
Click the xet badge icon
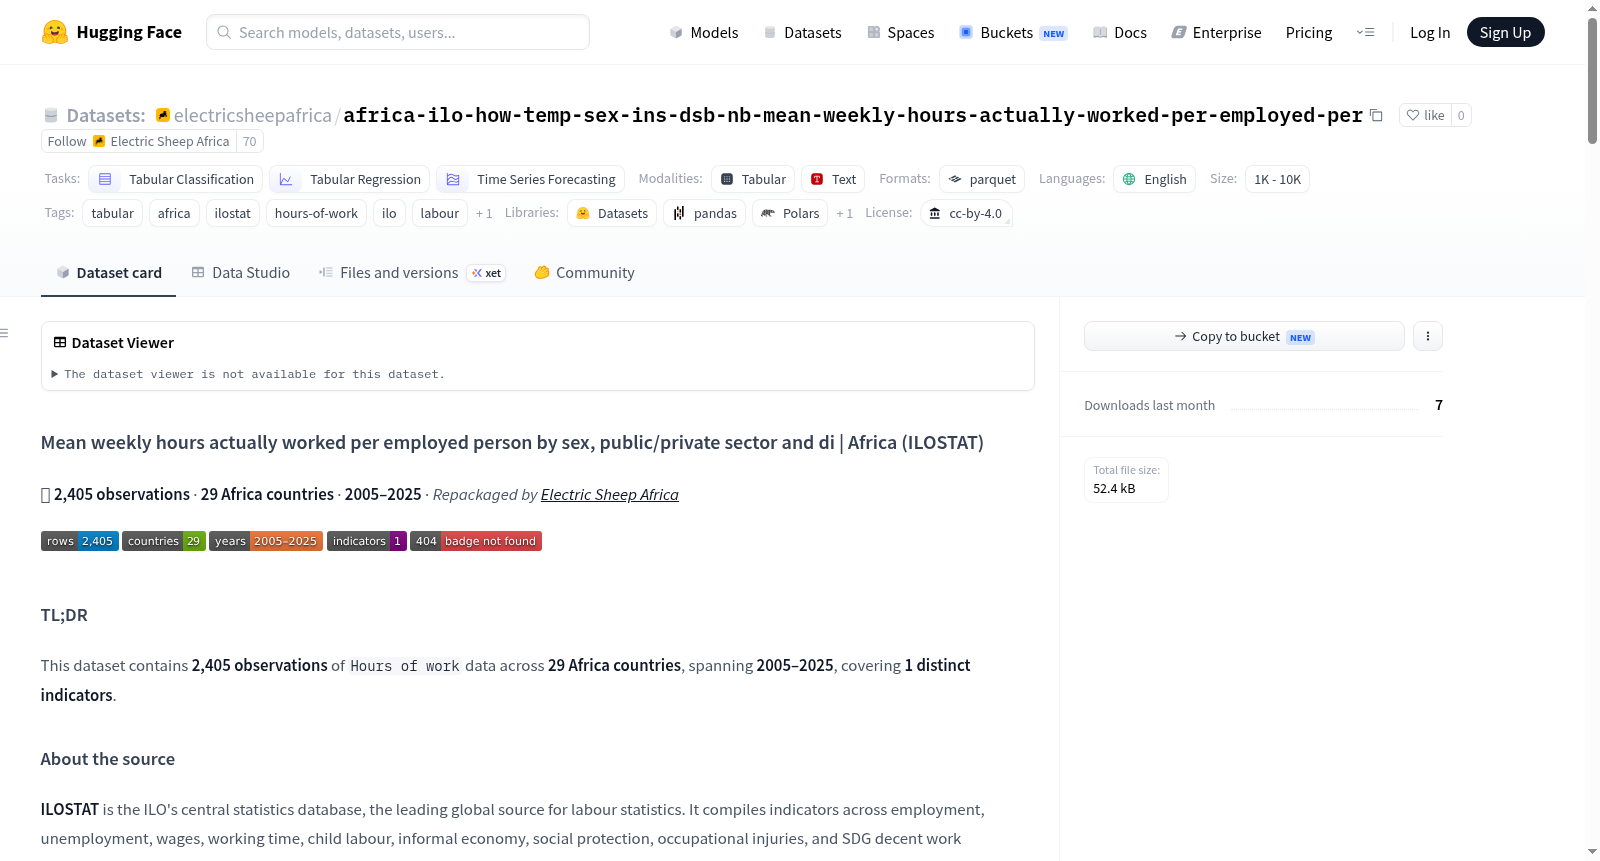click(487, 273)
